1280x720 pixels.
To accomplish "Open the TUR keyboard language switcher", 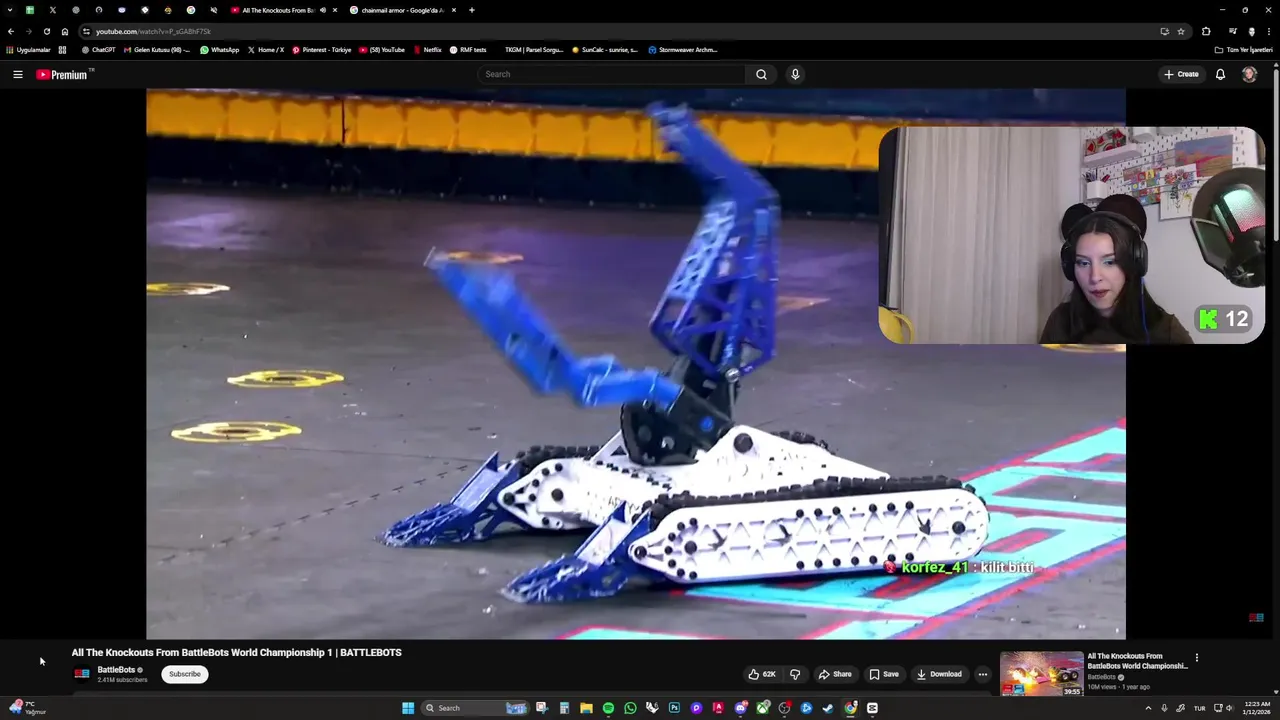I will pos(1199,708).
